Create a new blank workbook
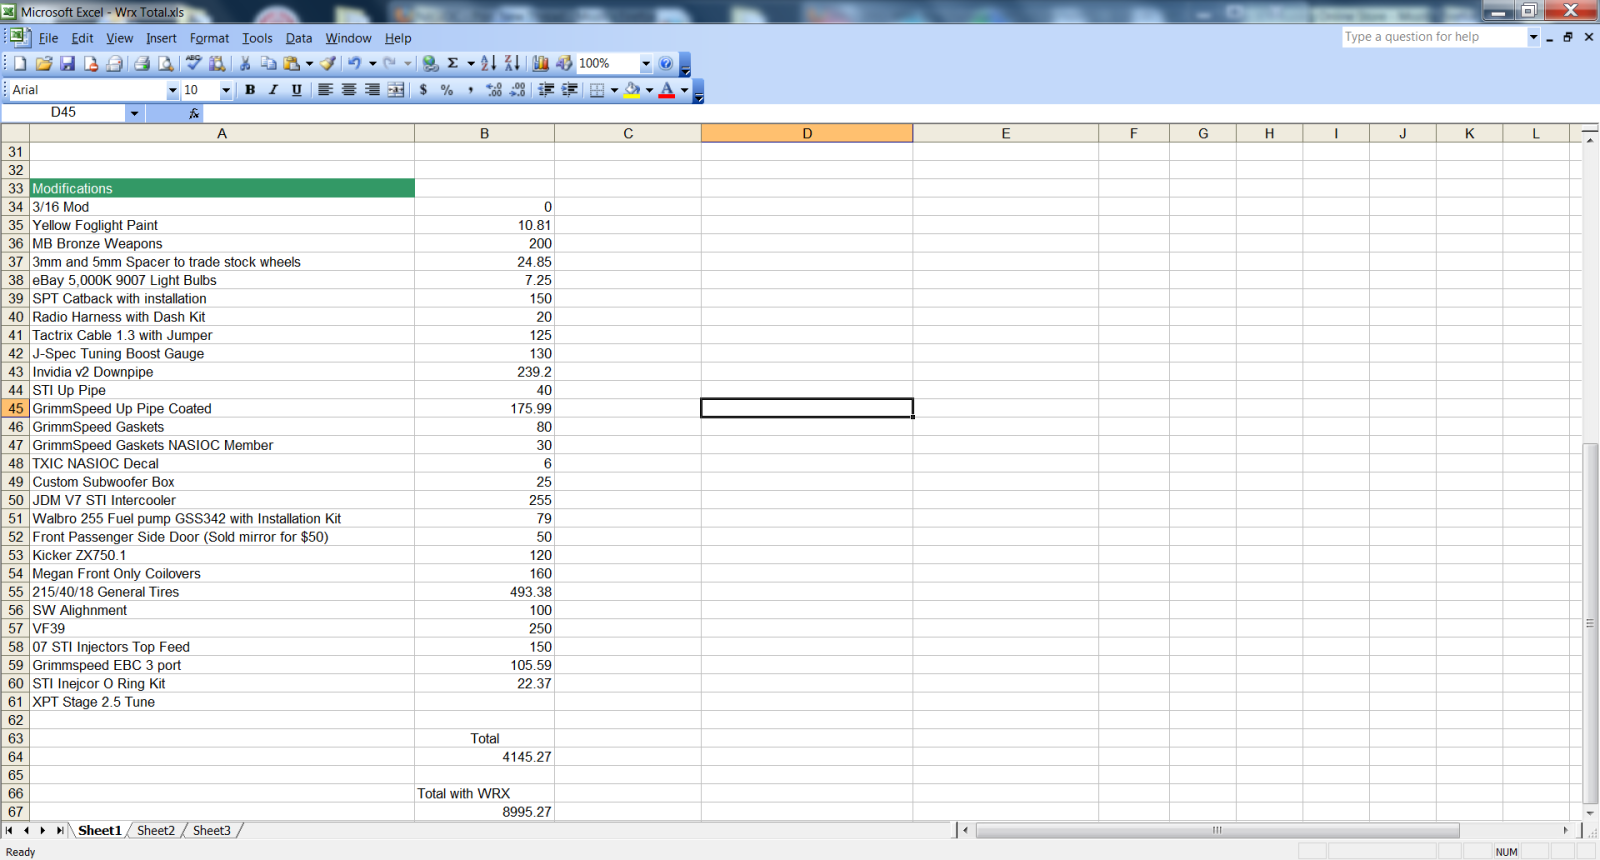1600x860 pixels. [20, 63]
